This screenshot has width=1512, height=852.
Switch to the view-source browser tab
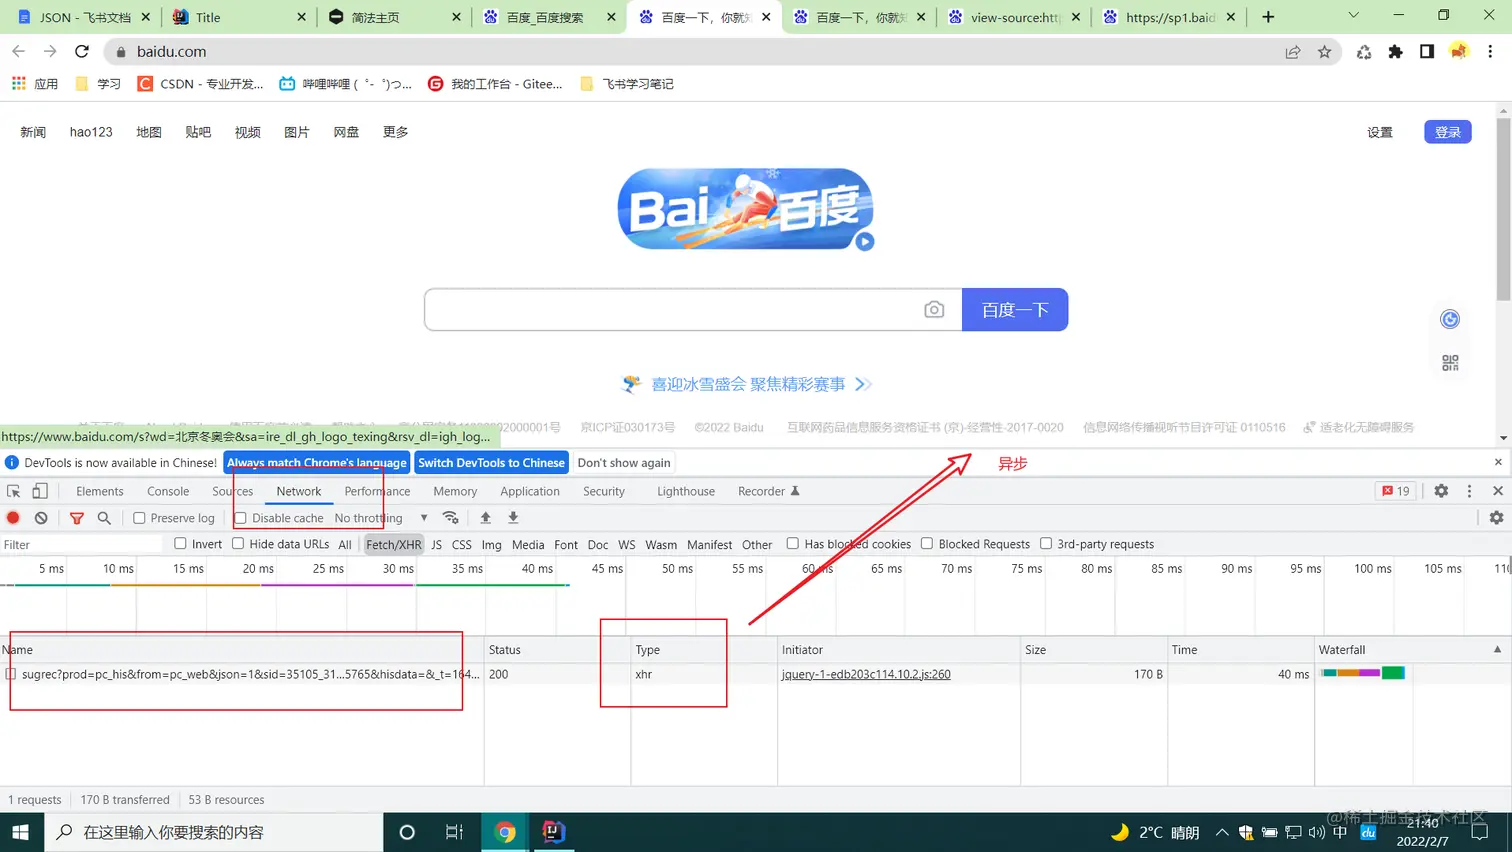[x=1014, y=17]
